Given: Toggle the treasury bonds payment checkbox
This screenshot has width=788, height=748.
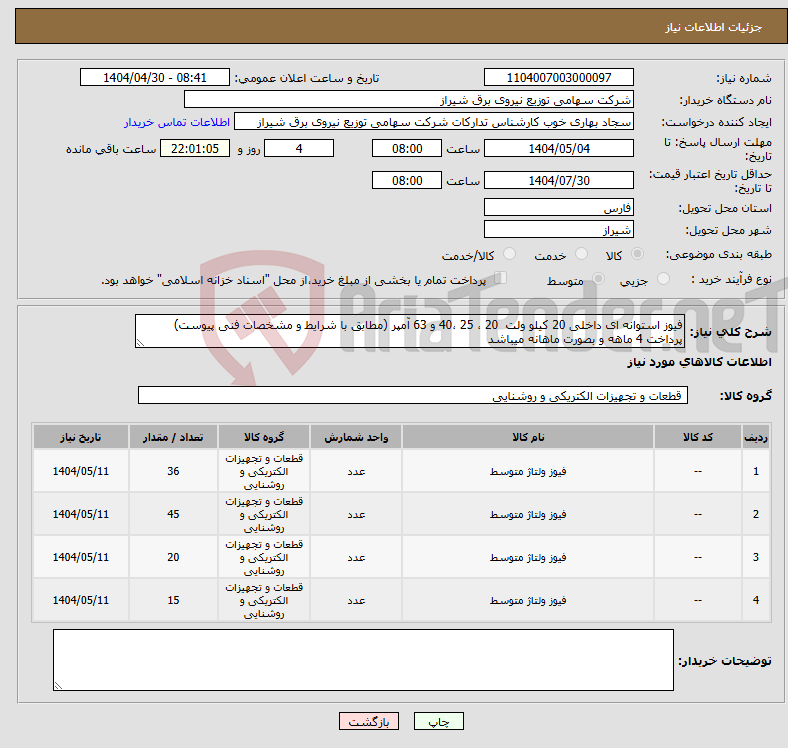Looking at the screenshot, I should 502,279.
